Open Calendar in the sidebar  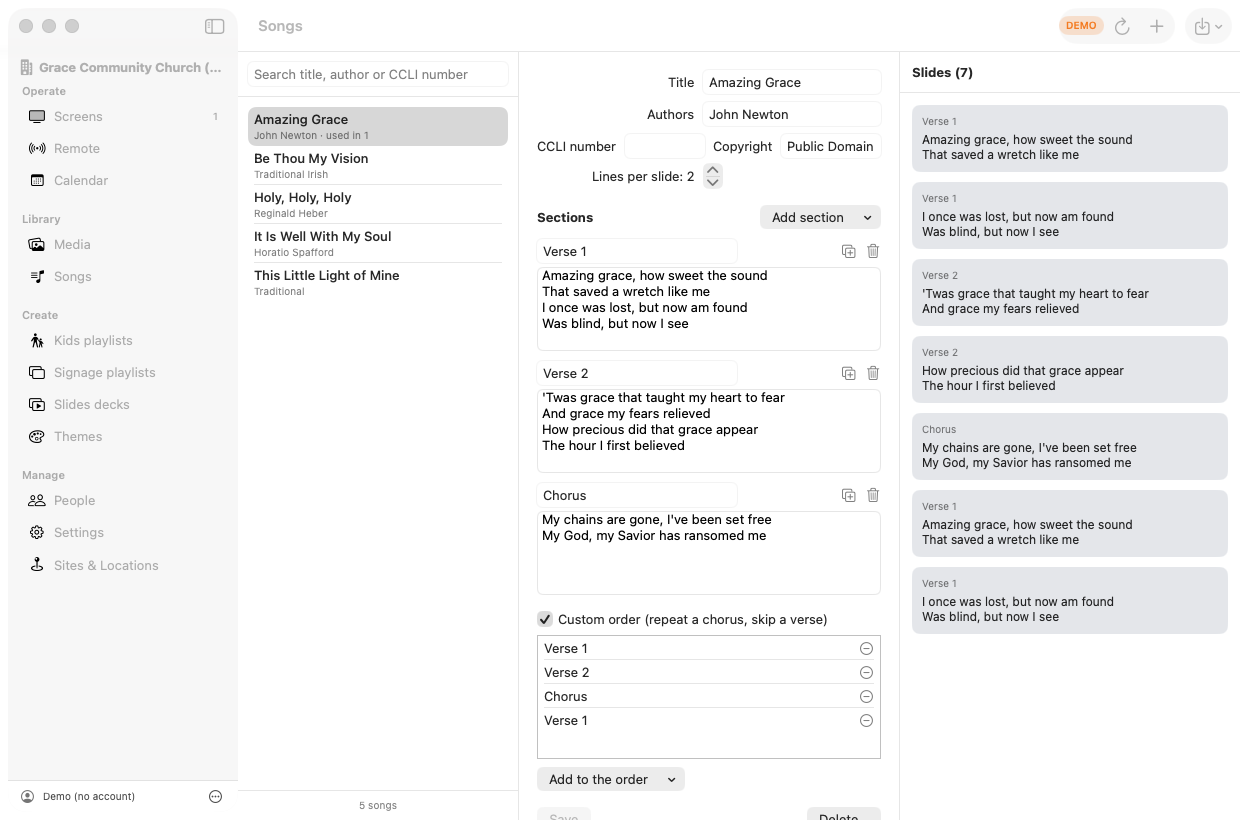click(123, 180)
